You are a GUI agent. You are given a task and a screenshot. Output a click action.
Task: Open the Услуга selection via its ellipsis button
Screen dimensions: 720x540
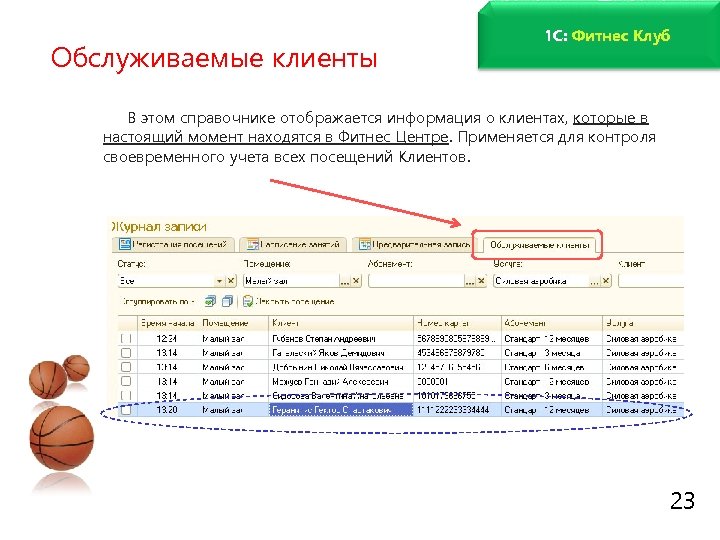[x=594, y=281]
